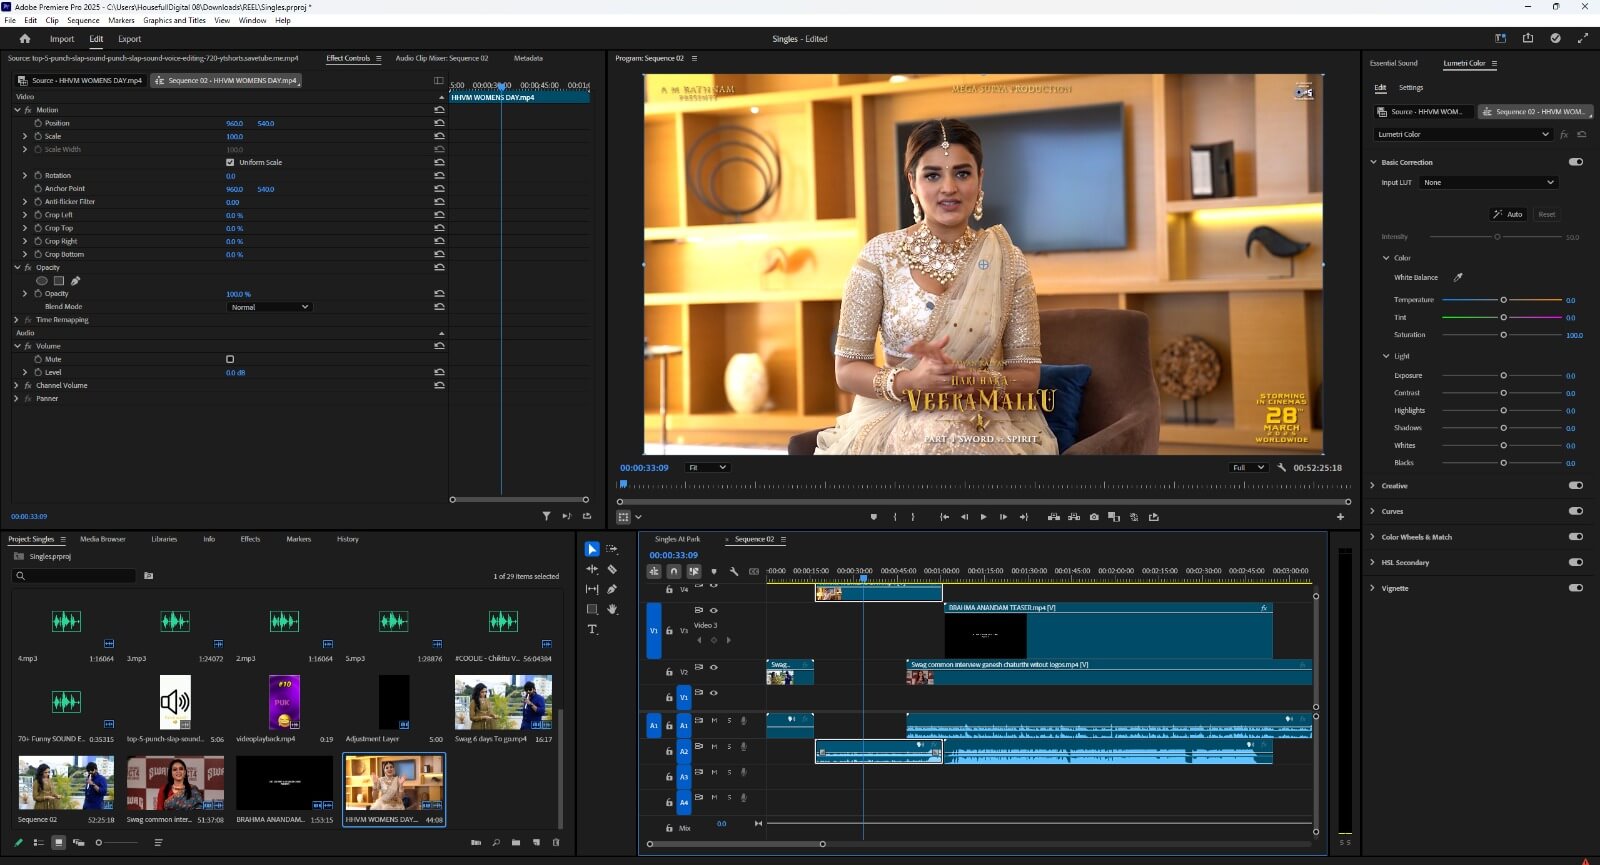
Task: Toggle the Basic Correction section off
Action: coord(1576,162)
